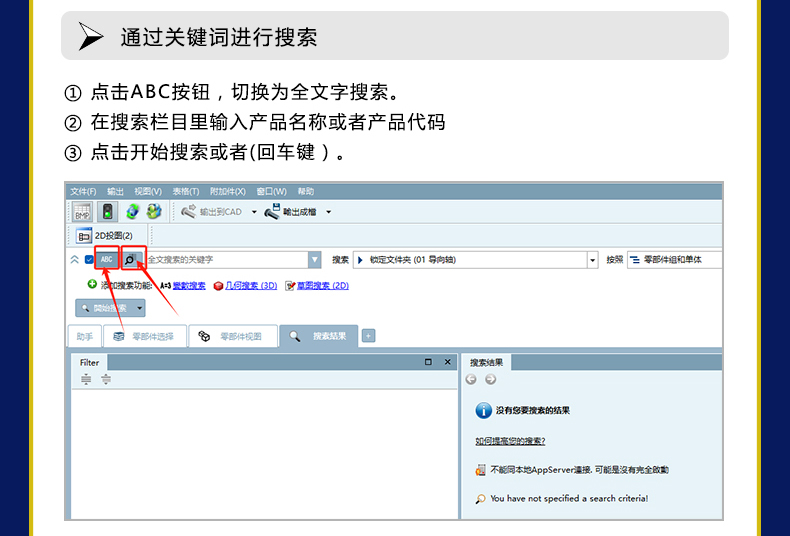Click the 如何提高您的搜索? link
790x536 pixels.
pyautogui.click(x=510, y=441)
